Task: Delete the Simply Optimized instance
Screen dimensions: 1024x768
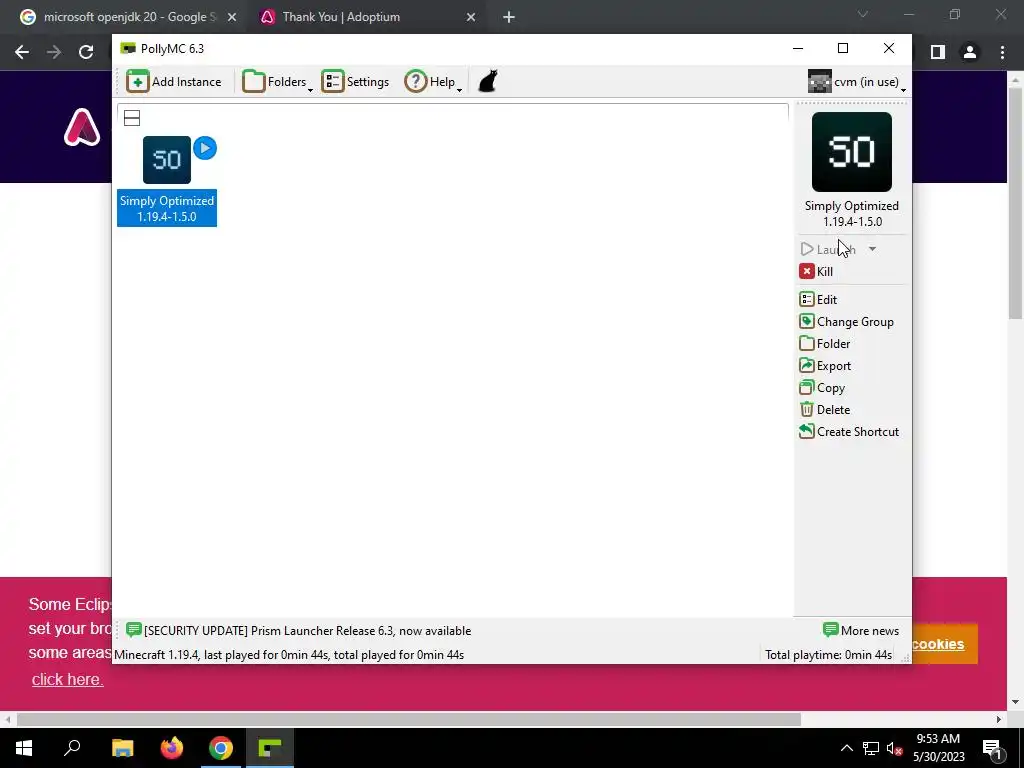Action: pos(825,410)
